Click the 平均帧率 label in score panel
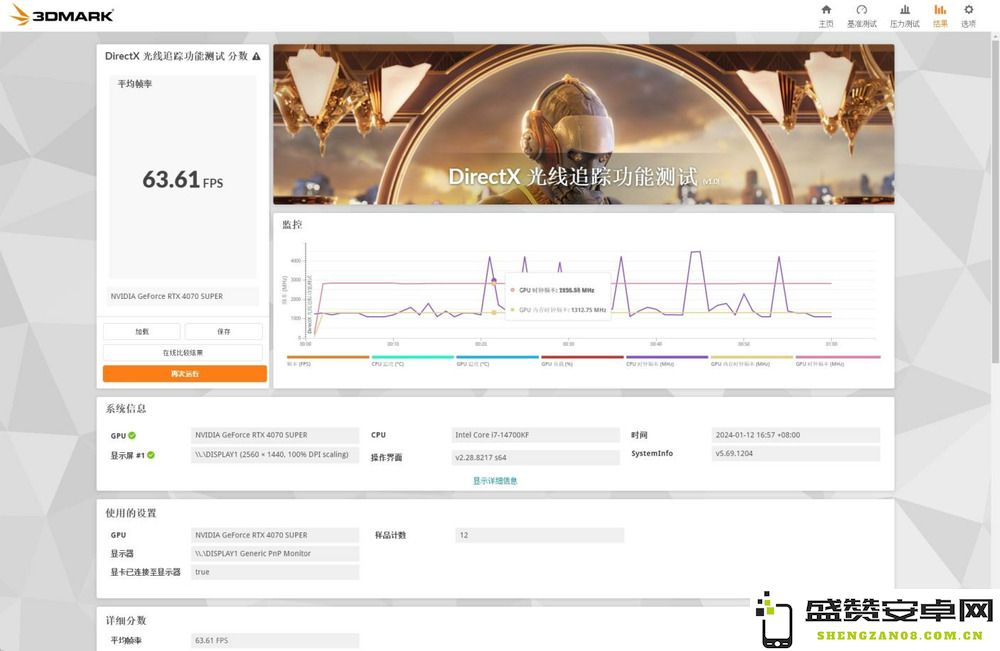Image resolution: width=1000 pixels, height=651 pixels. tap(135, 84)
